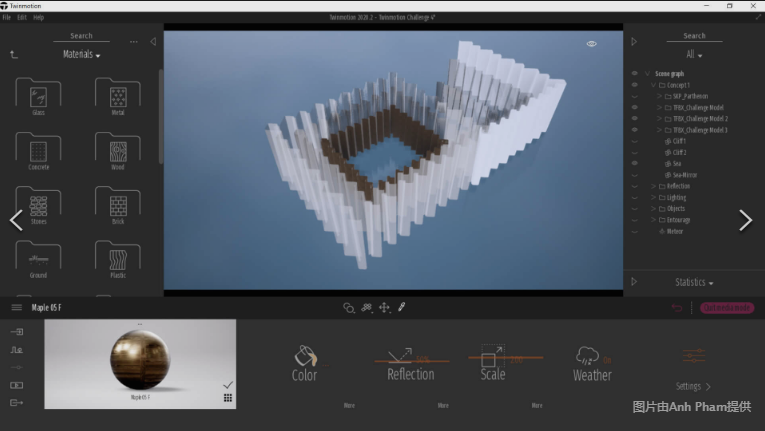Image resolution: width=765 pixels, height=431 pixels.
Task: Toggle viewport eye visibility icon
Action: [x=591, y=43]
